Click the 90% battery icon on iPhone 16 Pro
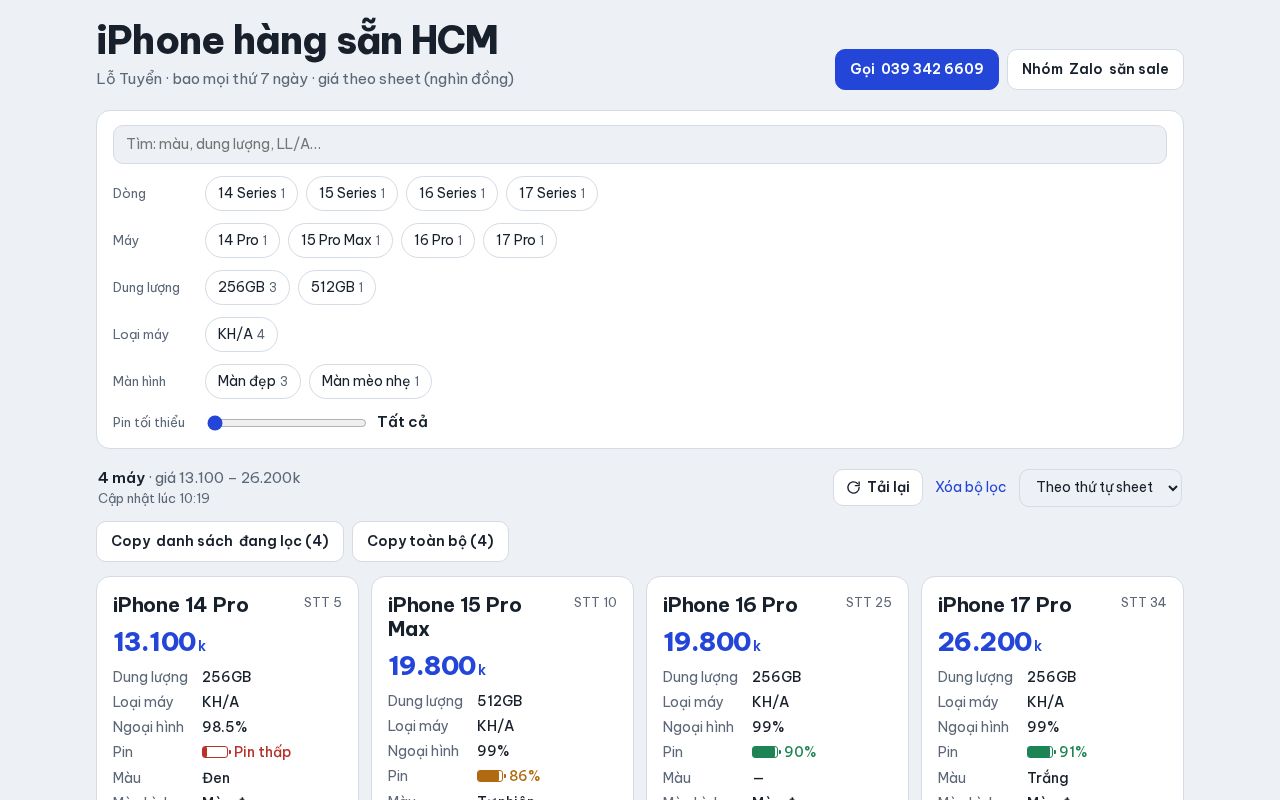The height and width of the screenshot is (800, 1280). pos(766,752)
